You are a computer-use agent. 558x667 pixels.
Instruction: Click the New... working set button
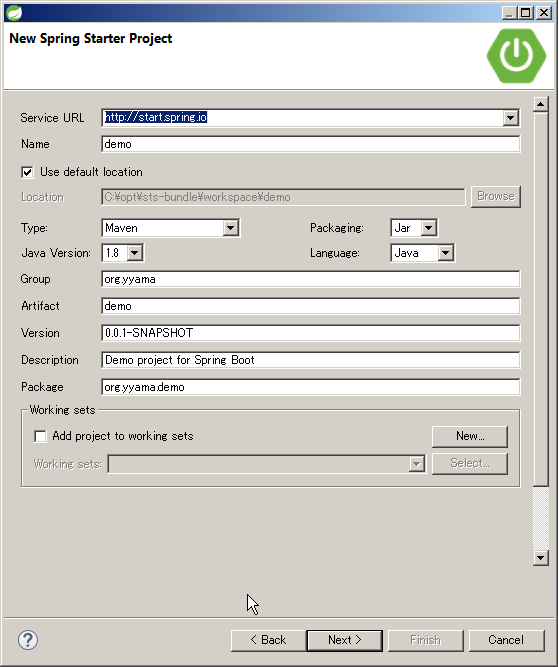tap(470, 436)
